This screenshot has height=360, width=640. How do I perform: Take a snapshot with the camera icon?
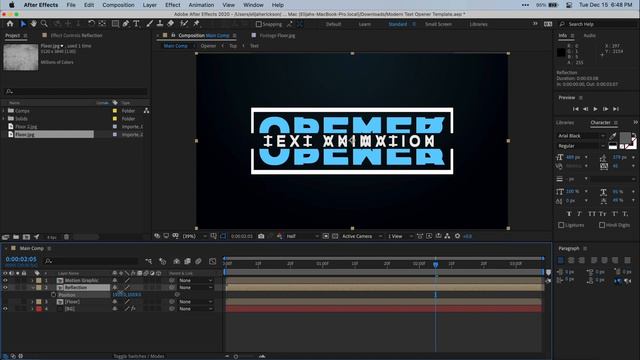[261, 236]
